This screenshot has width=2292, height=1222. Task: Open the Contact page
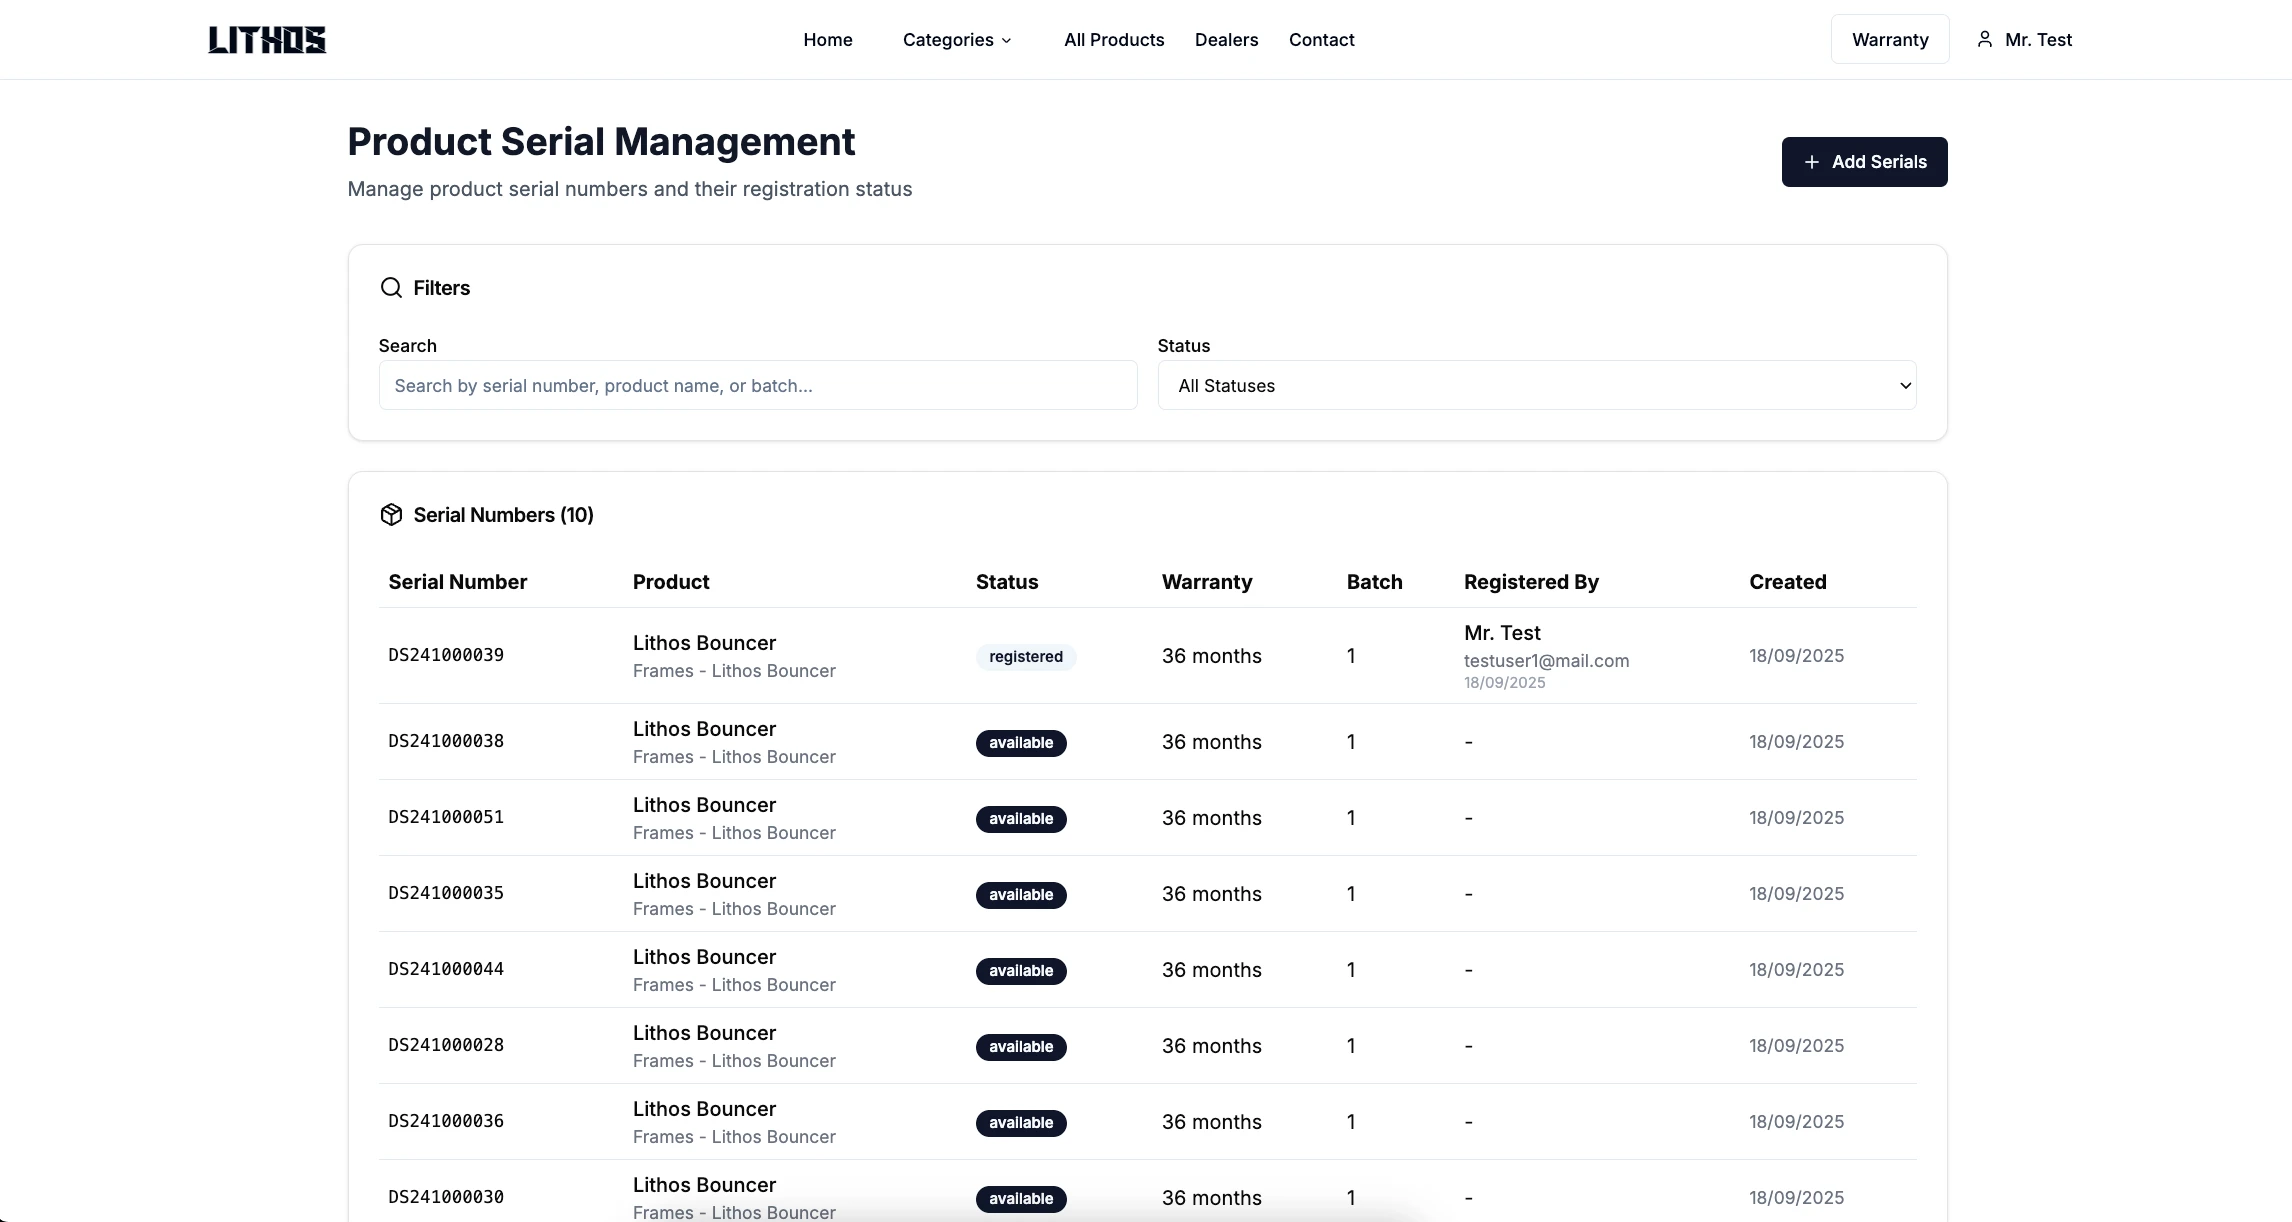pos(1321,40)
